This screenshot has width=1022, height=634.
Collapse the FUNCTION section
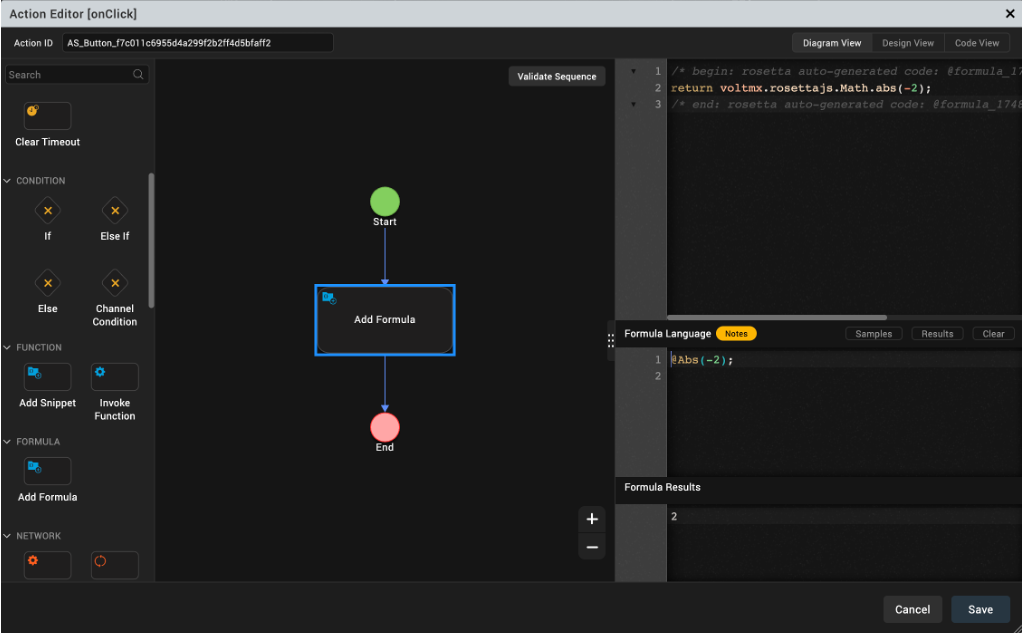7,347
